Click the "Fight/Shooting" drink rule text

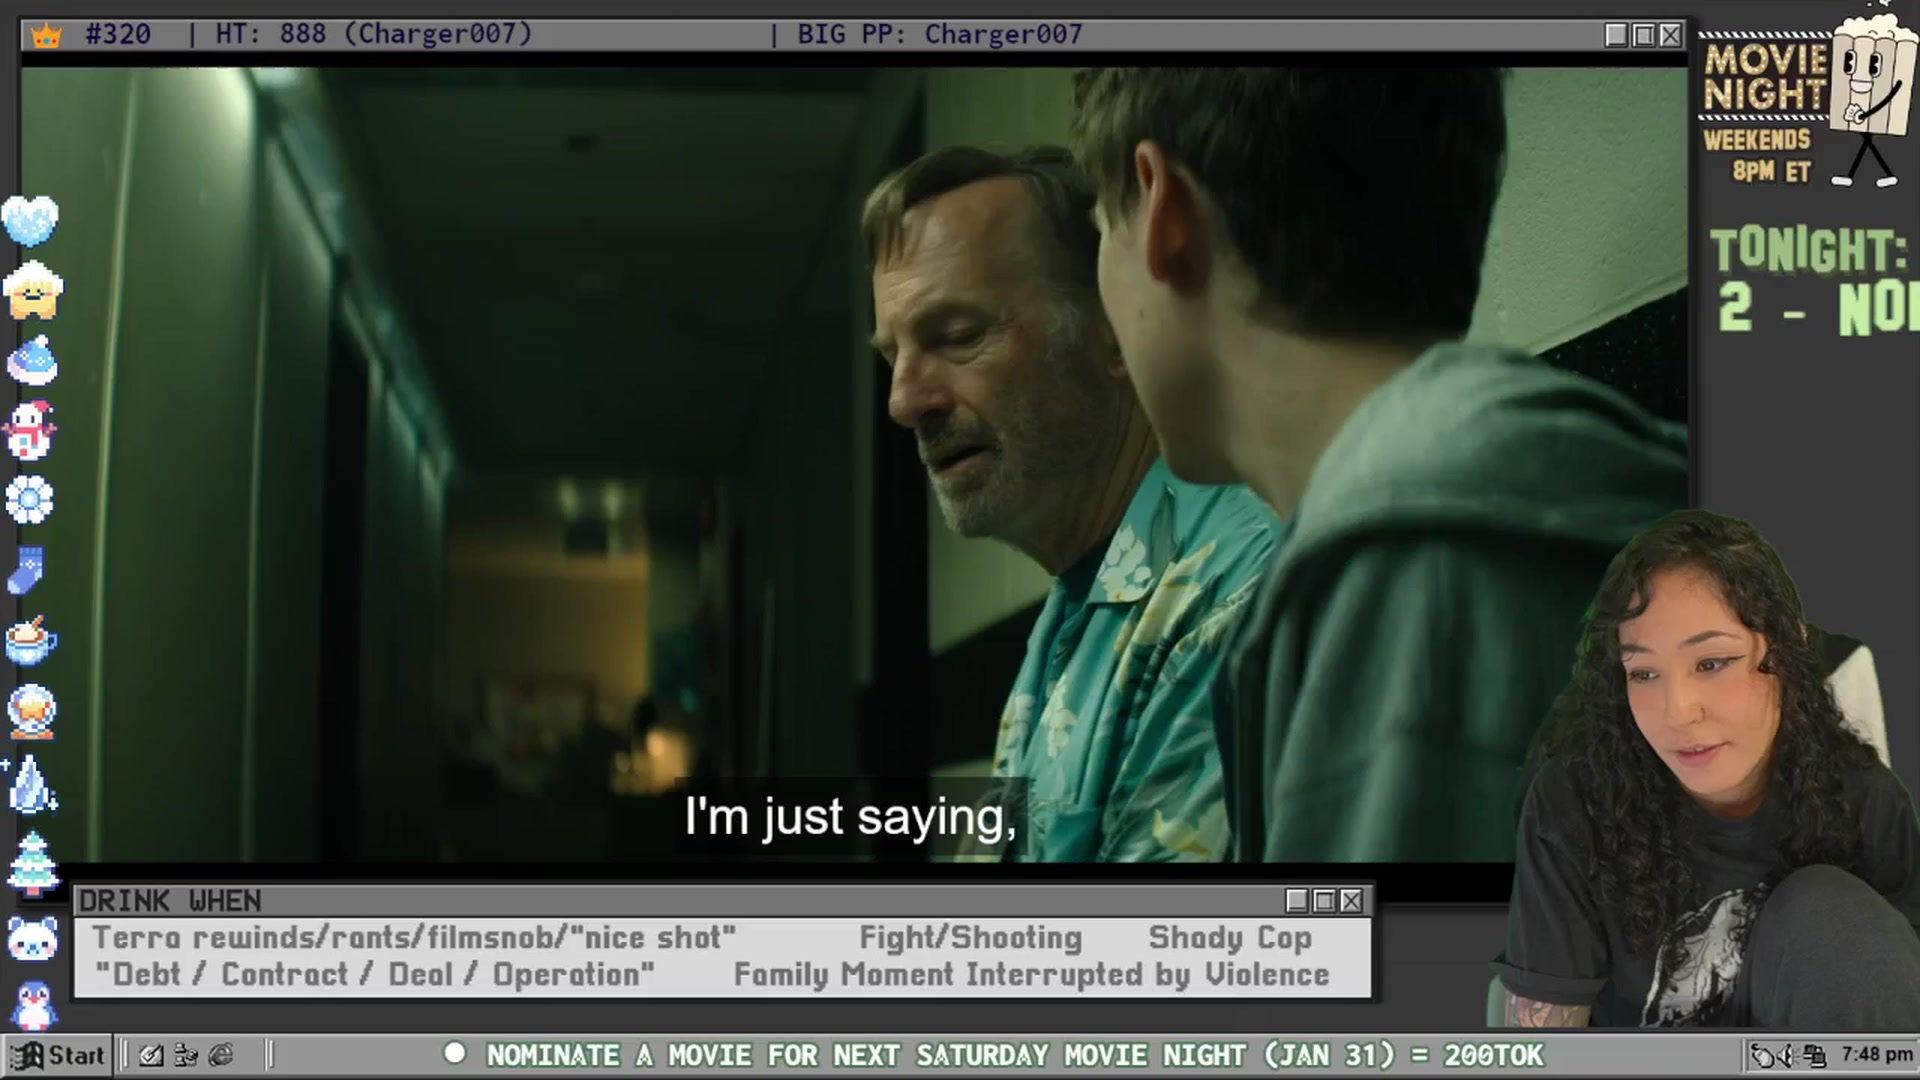coord(971,938)
